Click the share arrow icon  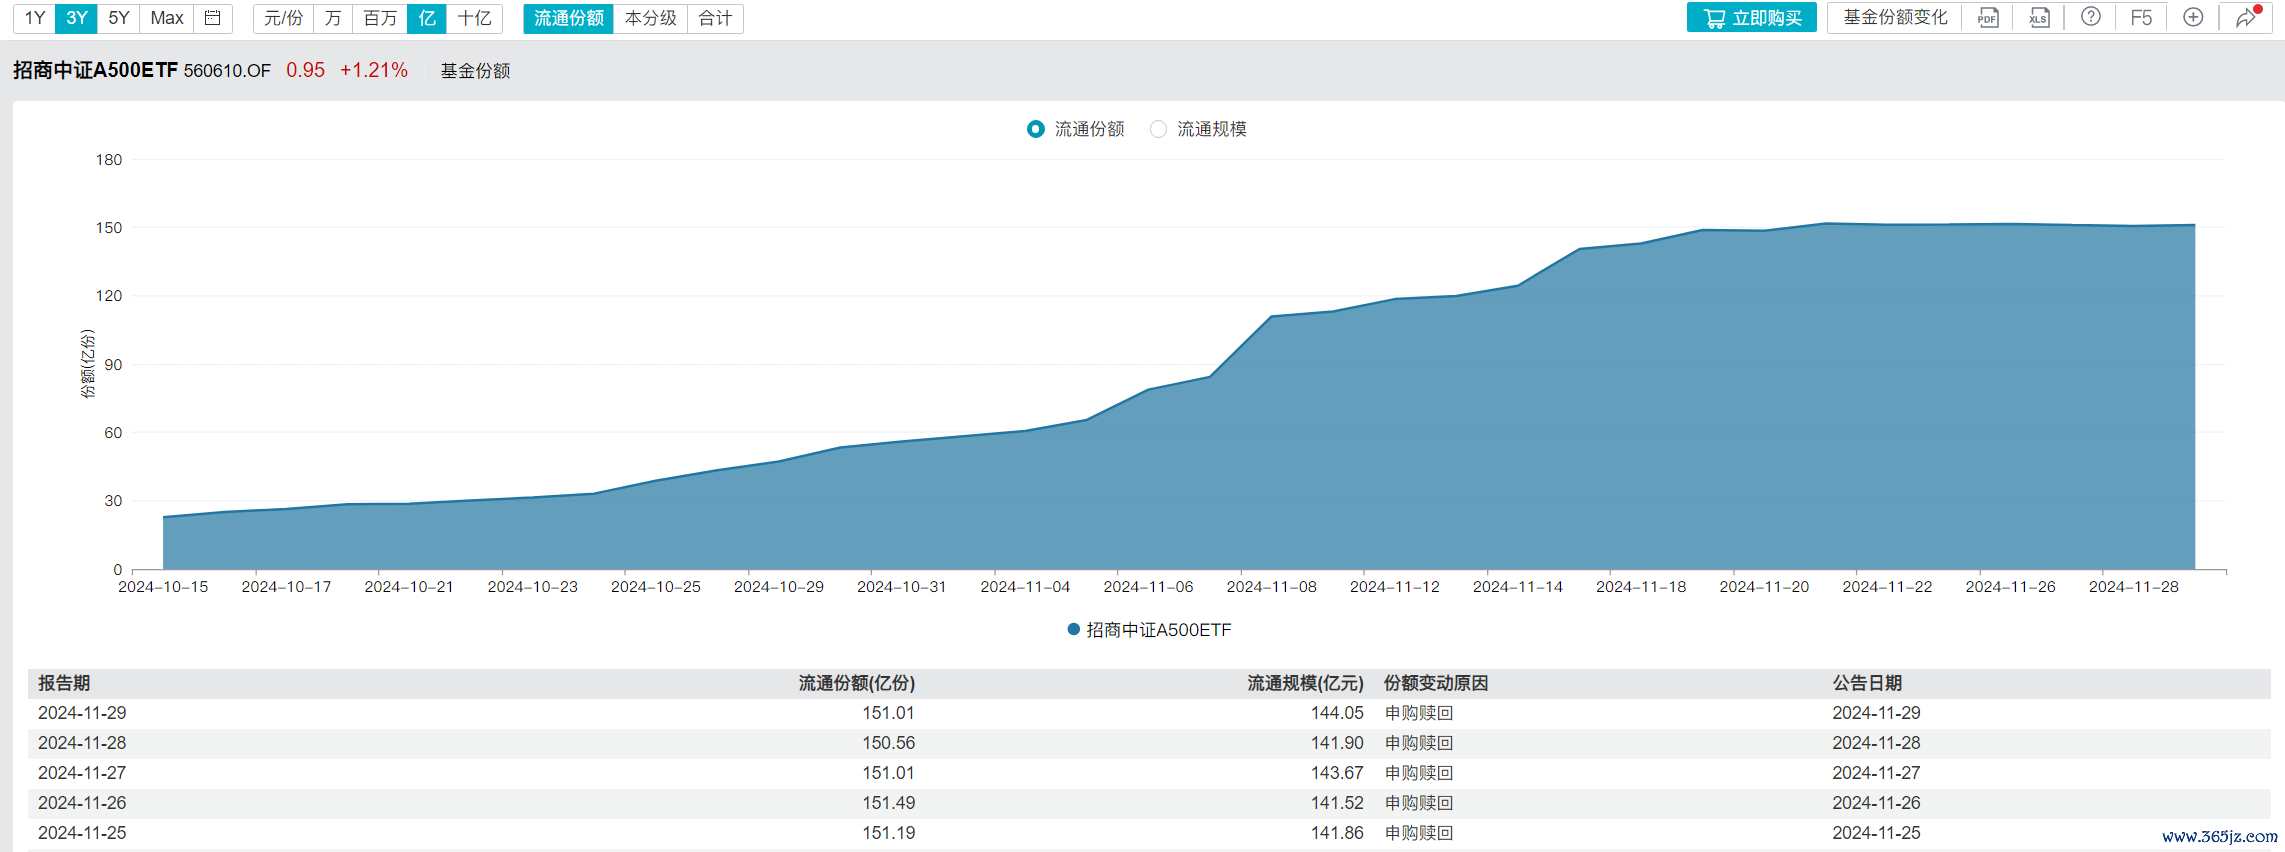[2246, 17]
